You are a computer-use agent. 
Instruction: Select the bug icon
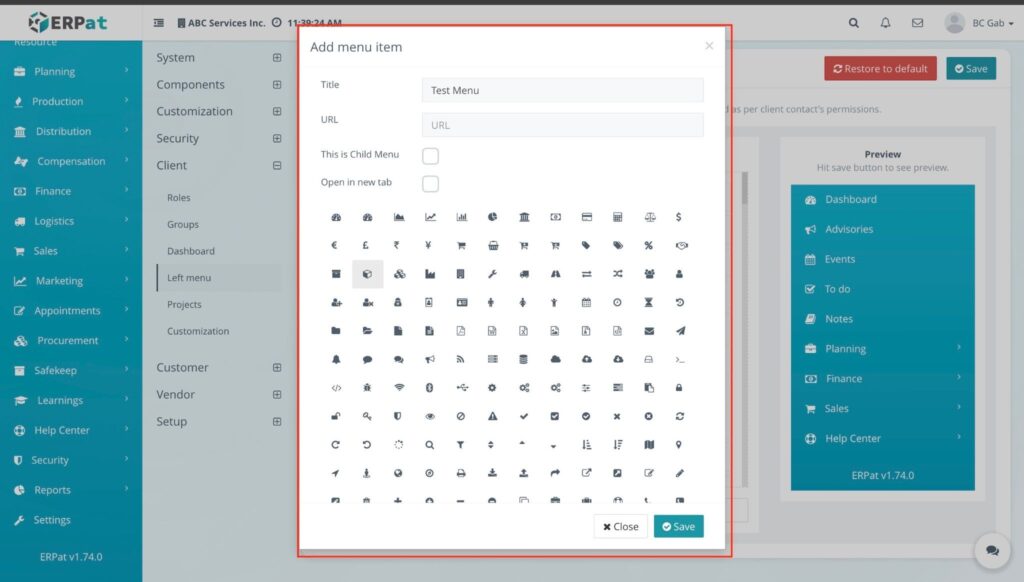pyautogui.click(x=367, y=388)
